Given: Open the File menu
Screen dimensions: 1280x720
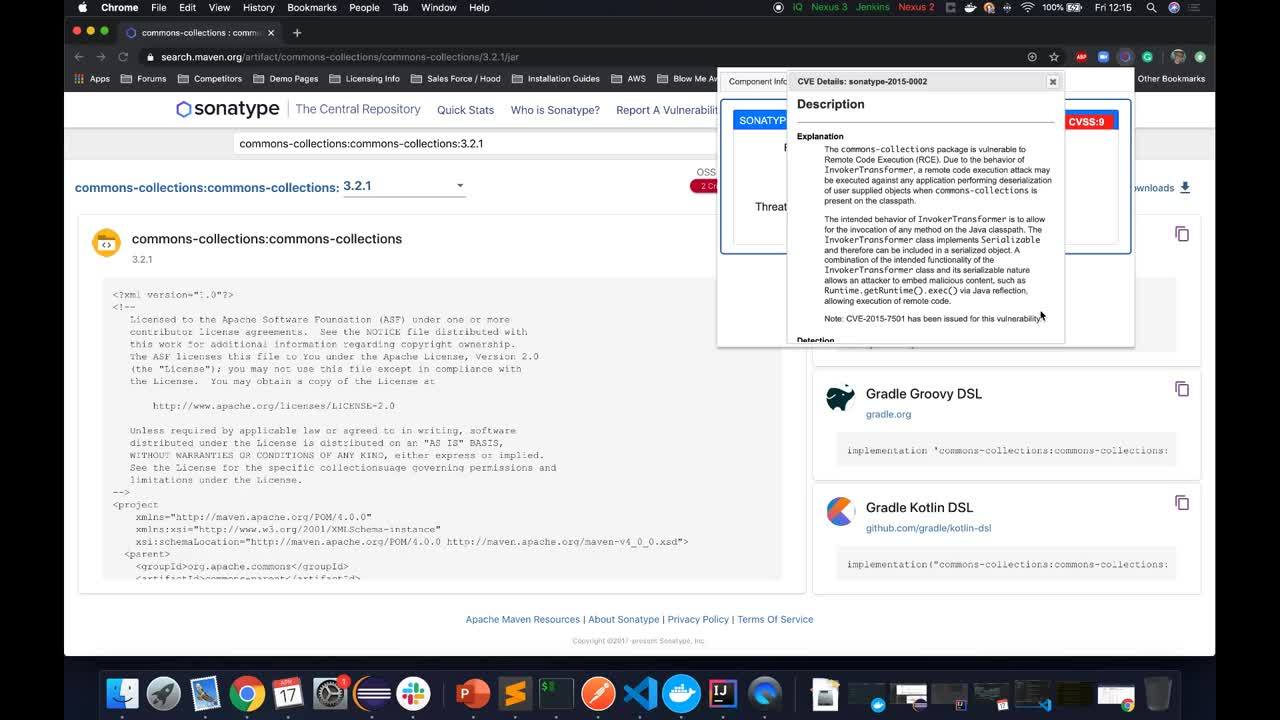Looking at the screenshot, I should (x=158, y=8).
